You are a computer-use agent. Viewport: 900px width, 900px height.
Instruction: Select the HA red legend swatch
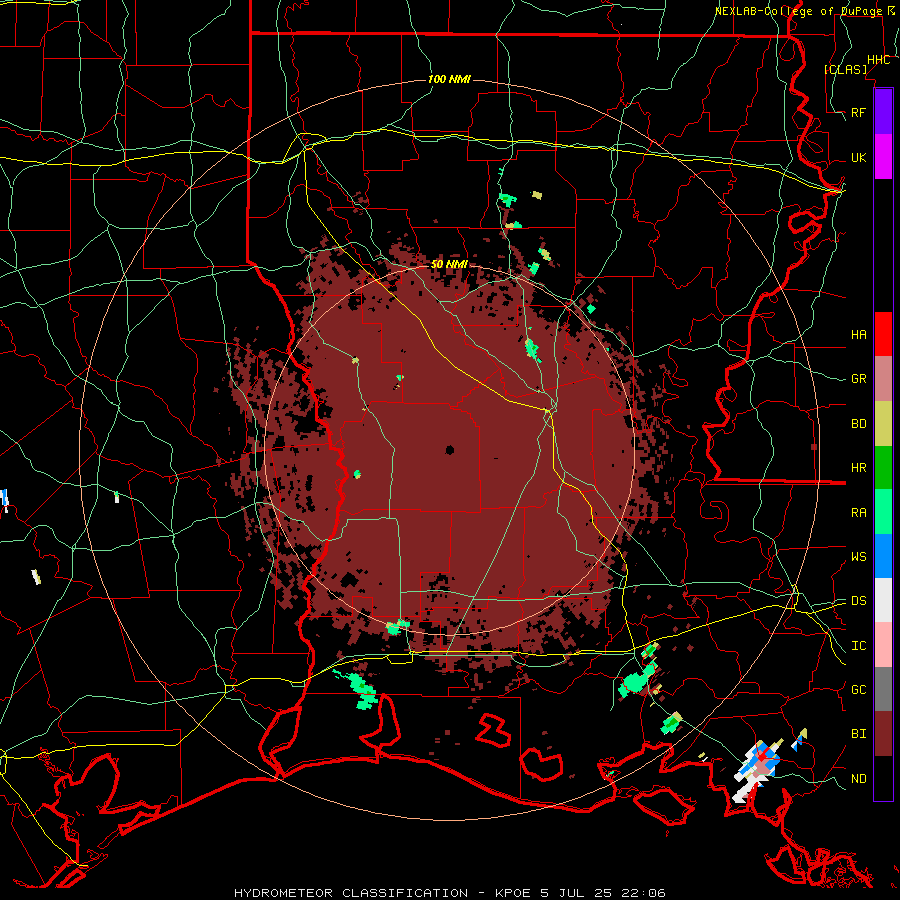click(x=883, y=334)
